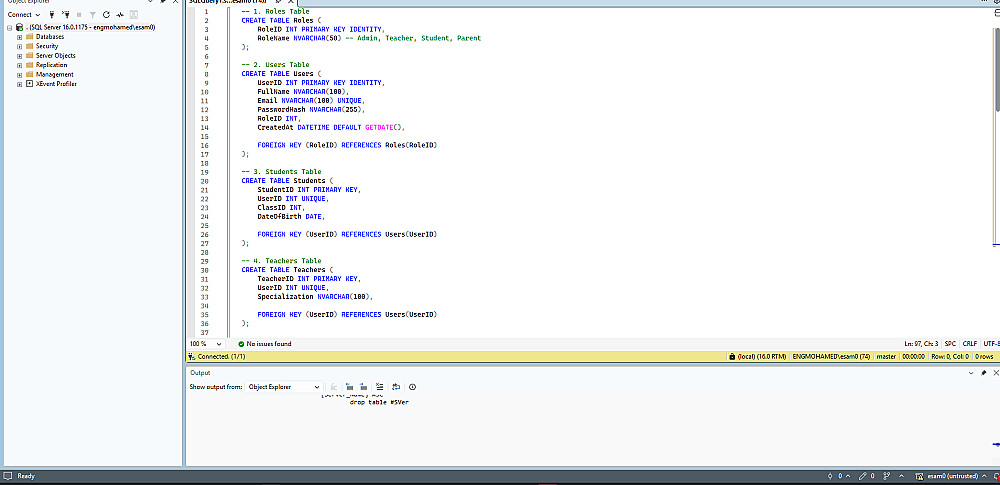Open the Show output from combo box
Image resolution: width=1000 pixels, height=485 pixels.
(x=283, y=387)
